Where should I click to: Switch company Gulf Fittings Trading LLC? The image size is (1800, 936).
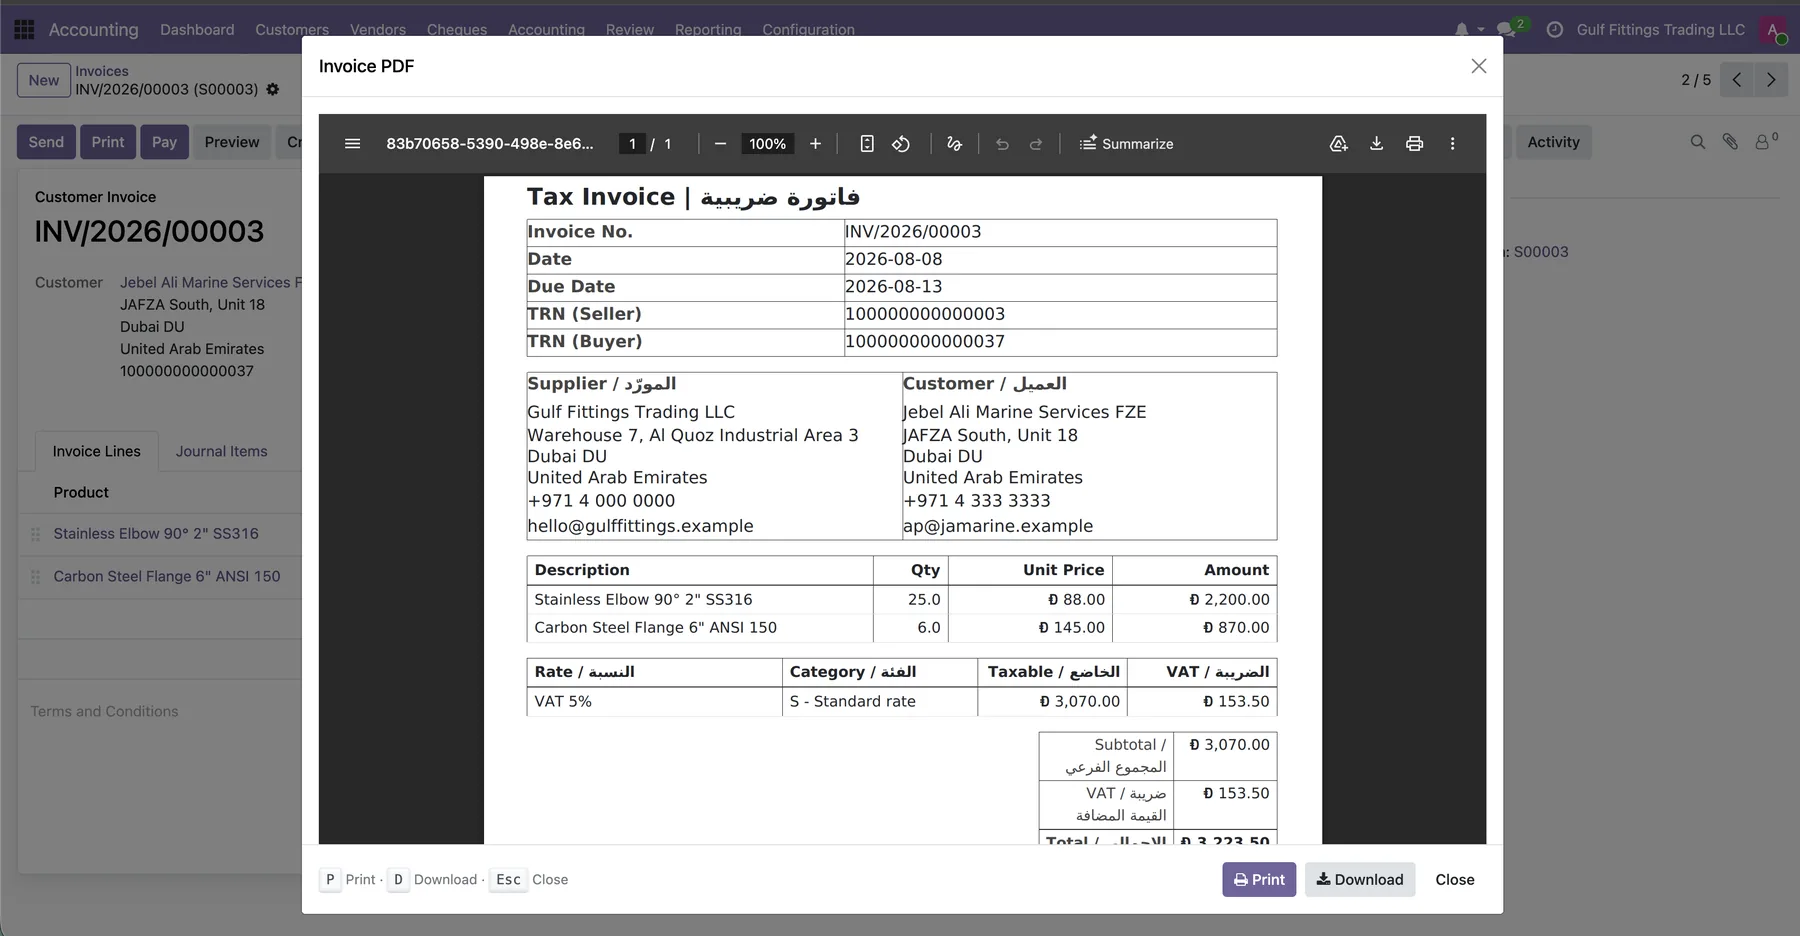pyautogui.click(x=1660, y=30)
